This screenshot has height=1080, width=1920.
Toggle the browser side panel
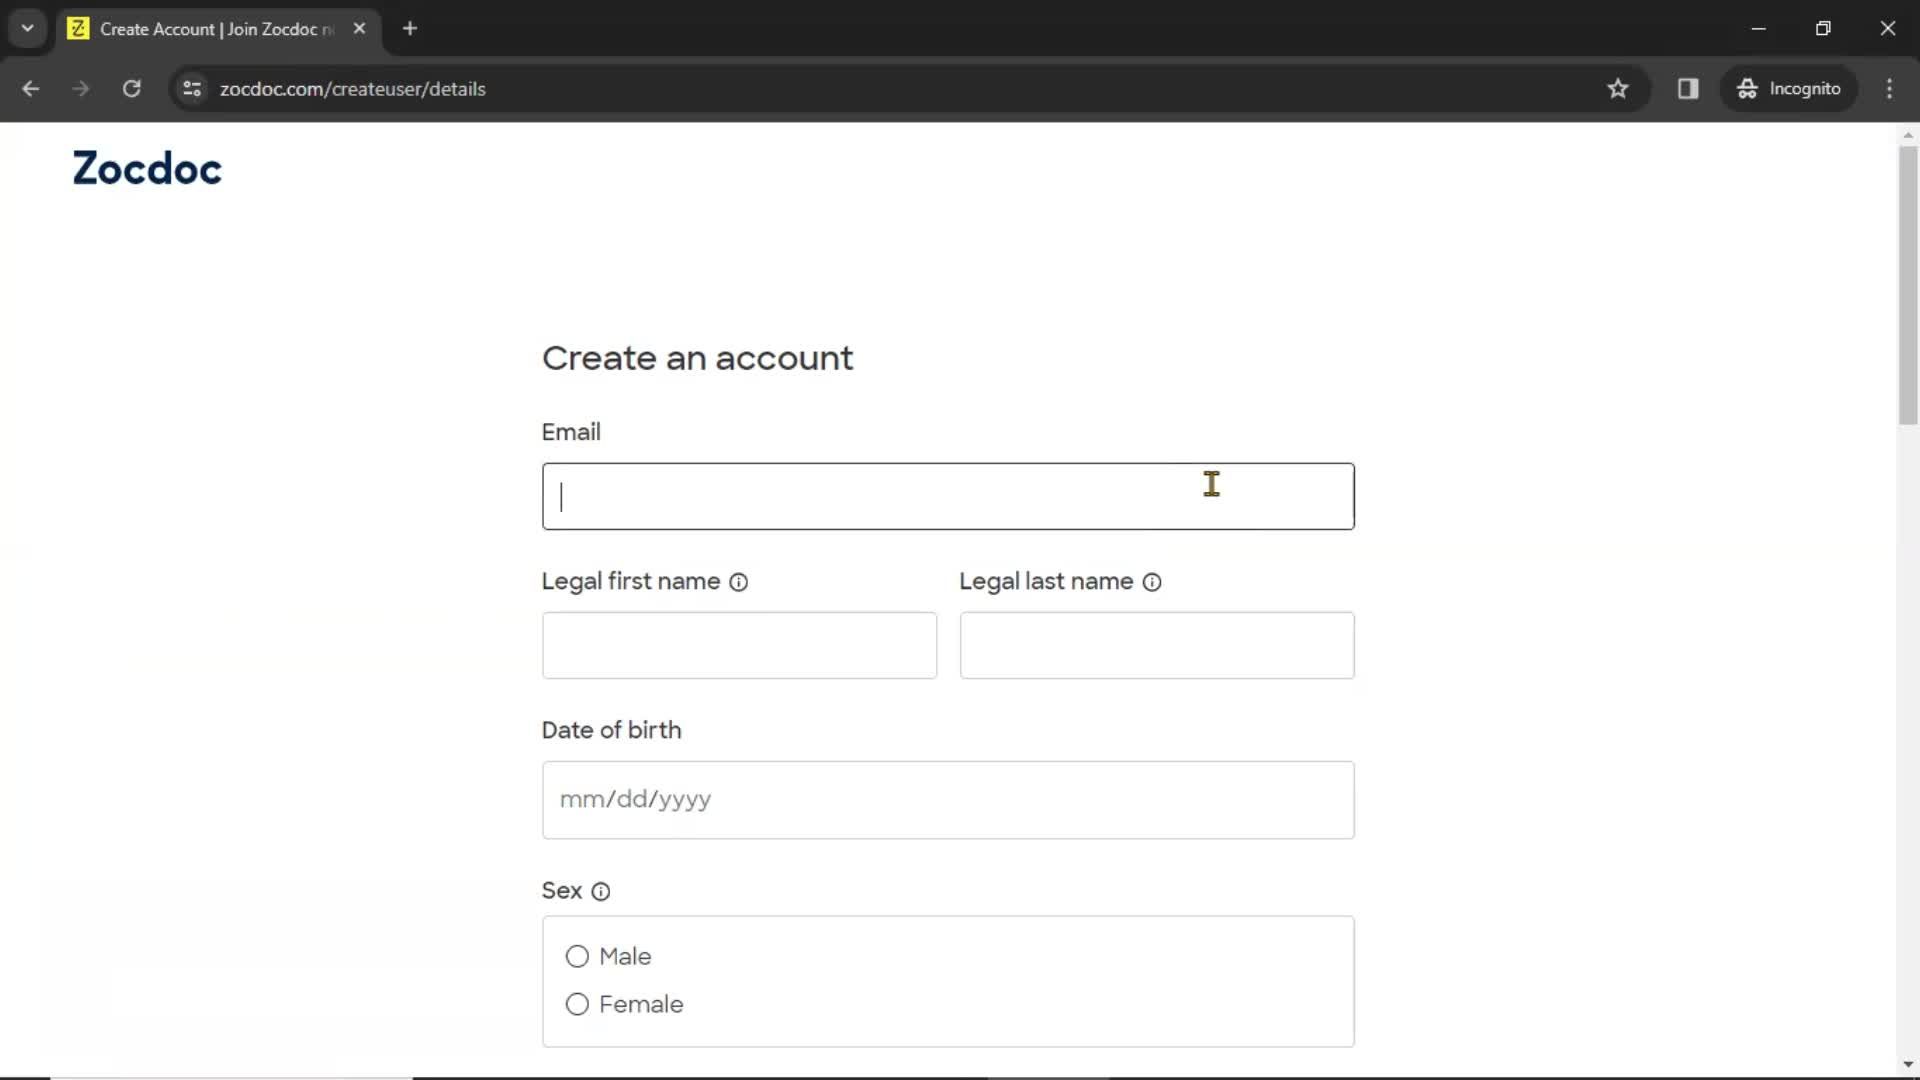point(1688,88)
